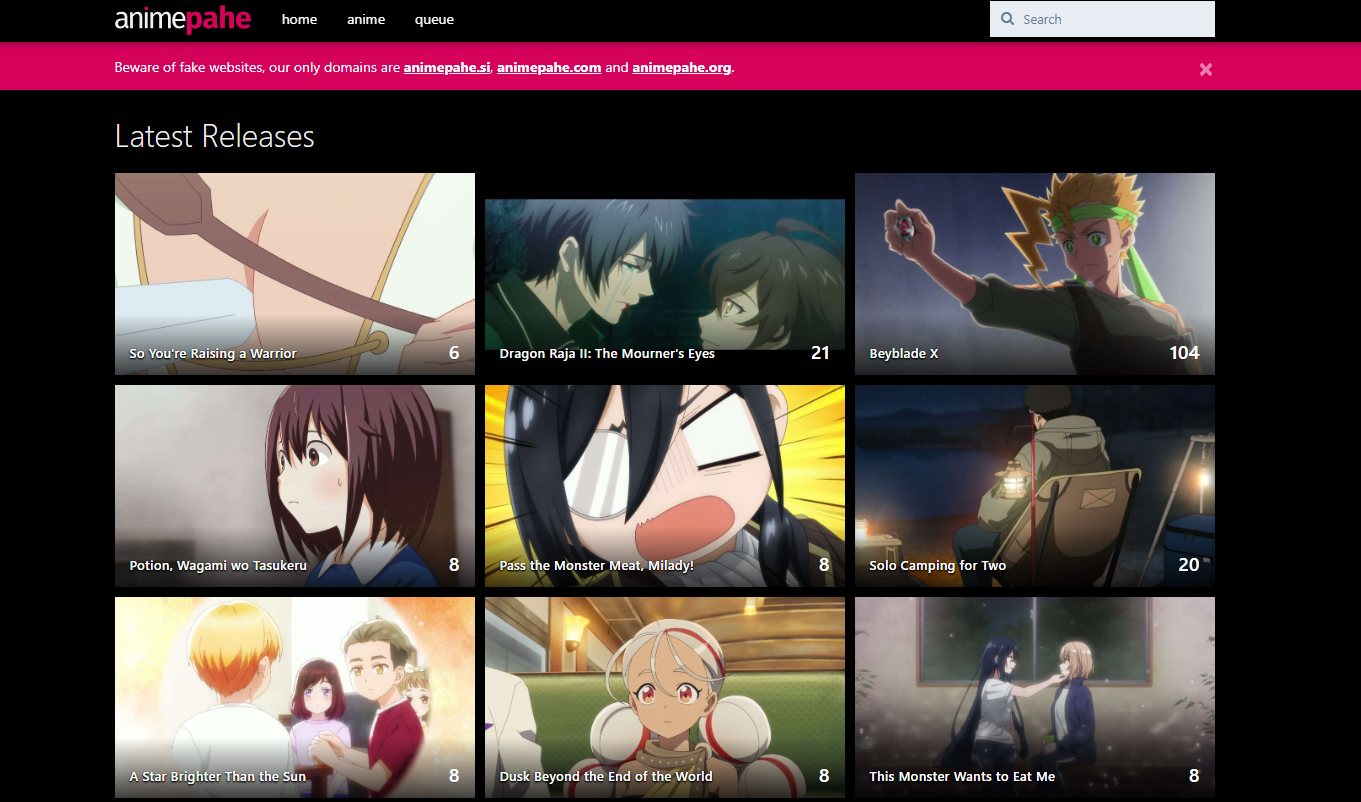
Task: Click episode number 104 on Beyblade X
Action: pyautogui.click(x=1184, y=352)
